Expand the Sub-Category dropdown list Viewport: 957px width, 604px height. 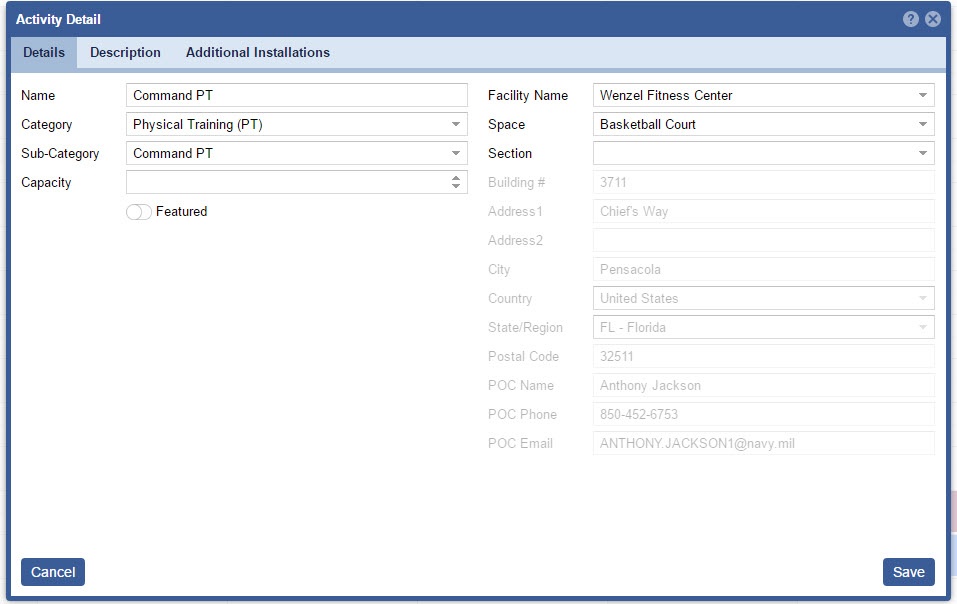point(456,154)
